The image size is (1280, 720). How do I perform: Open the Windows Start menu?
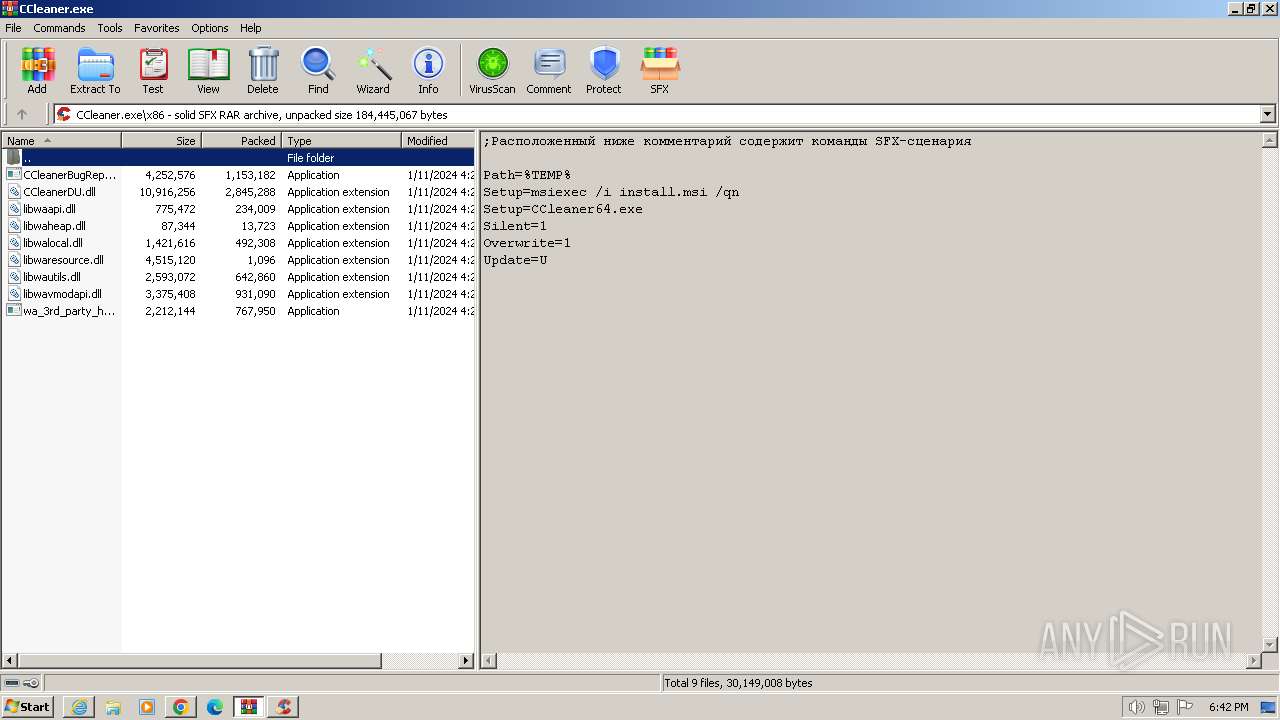pos(27,707)
